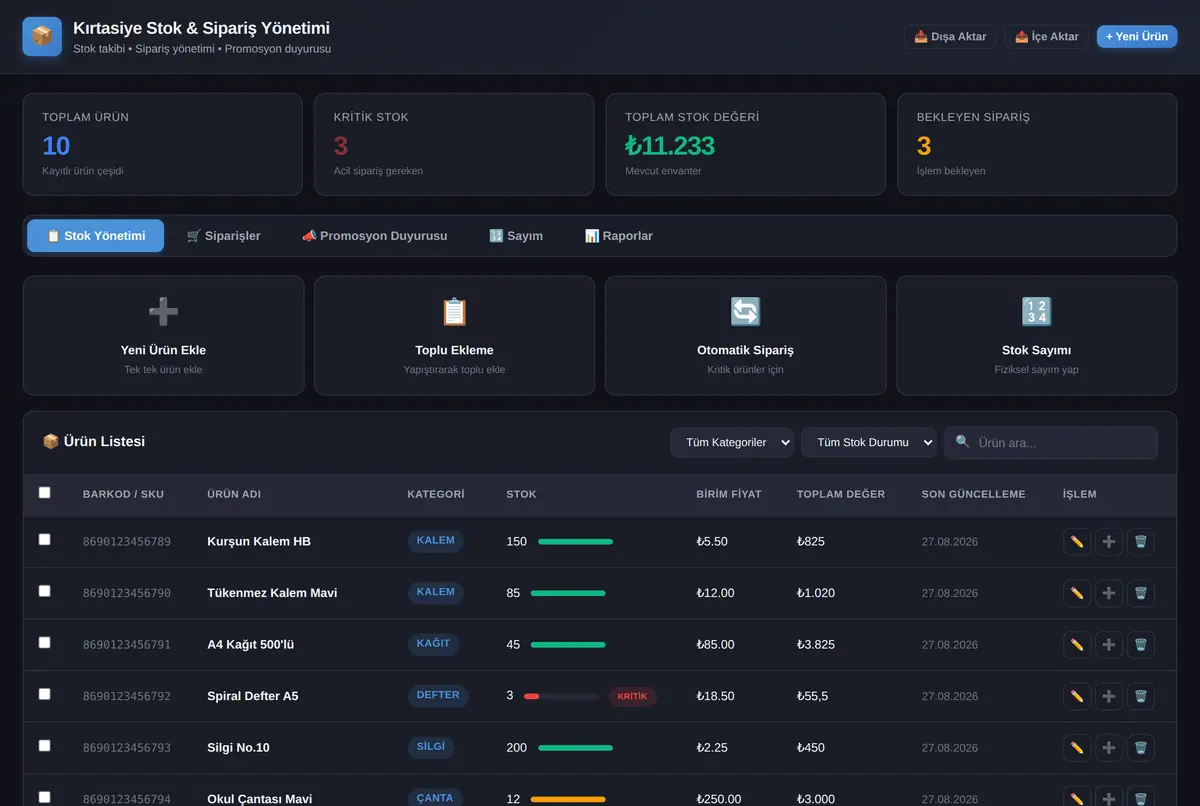Delete Silgi No.10 with its trash icon
Screen dimensions: 1200x806
click(x=1140, y=748)
